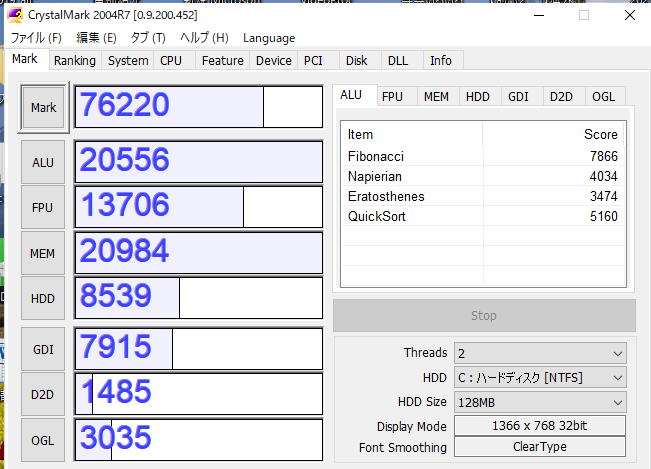Open the Threads dropdown
The height and width of the screenshot is (469, 651).
tap(540, 353)
